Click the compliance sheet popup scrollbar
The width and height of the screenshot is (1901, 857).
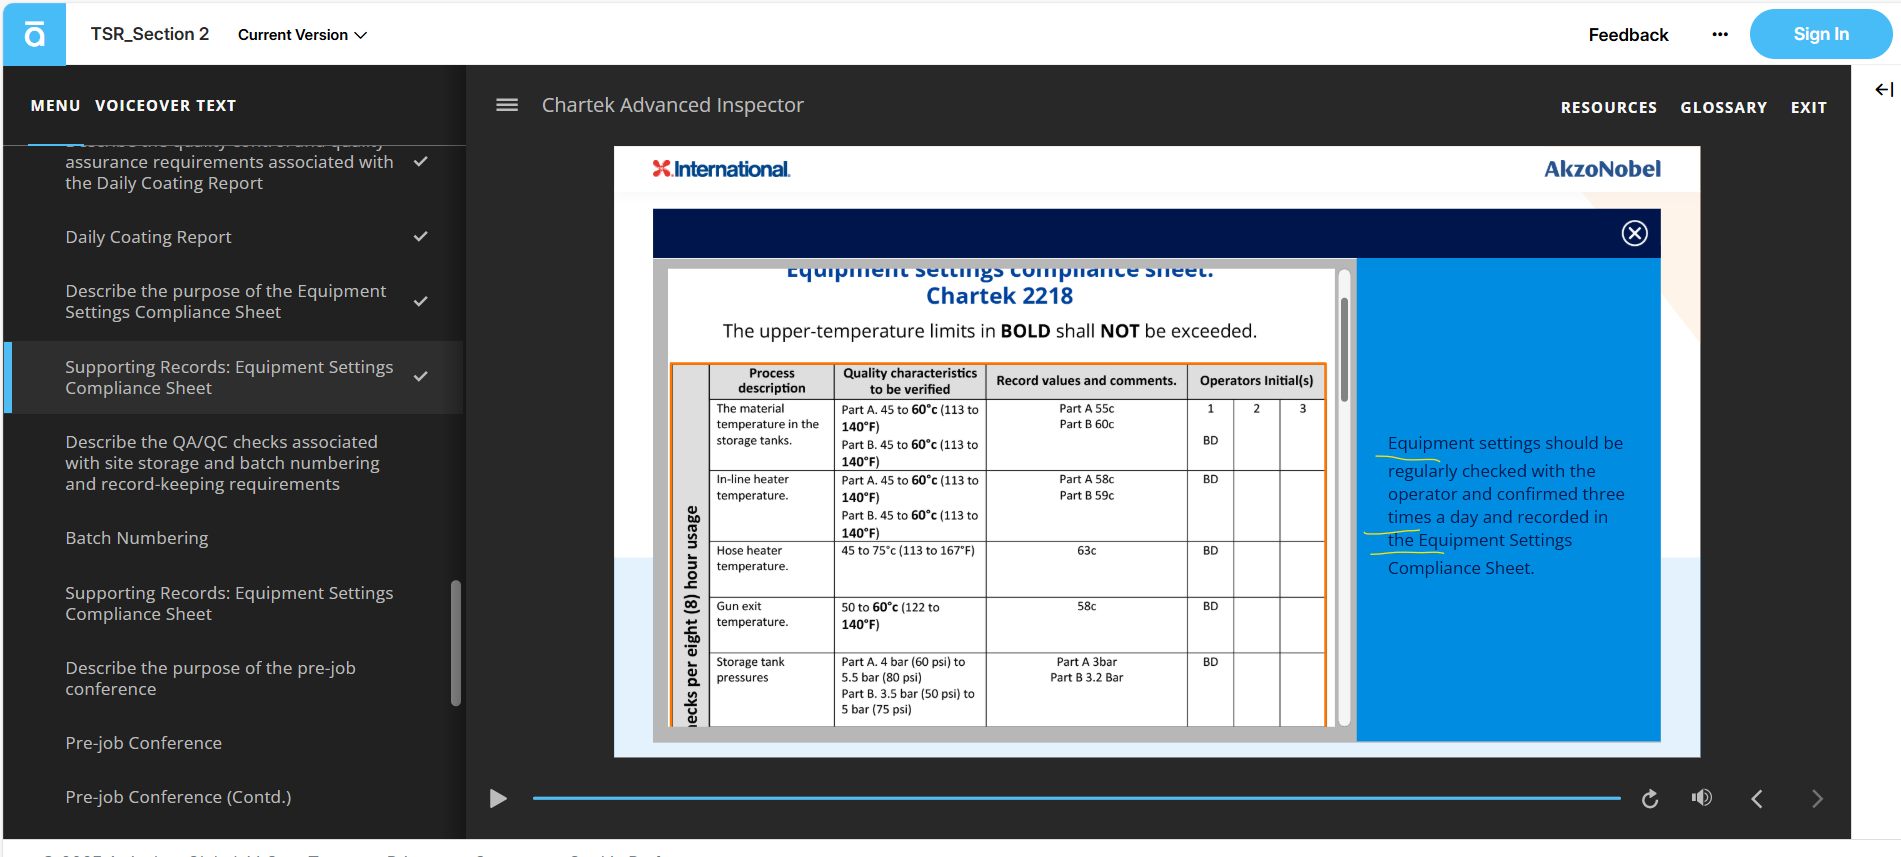tap(1344, 350)
